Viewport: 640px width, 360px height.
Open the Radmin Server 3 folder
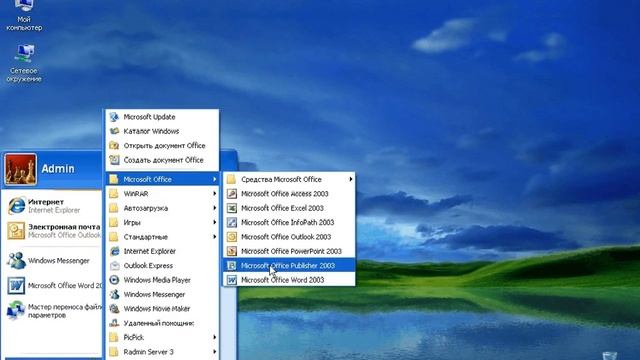click(x=162, y=351)
